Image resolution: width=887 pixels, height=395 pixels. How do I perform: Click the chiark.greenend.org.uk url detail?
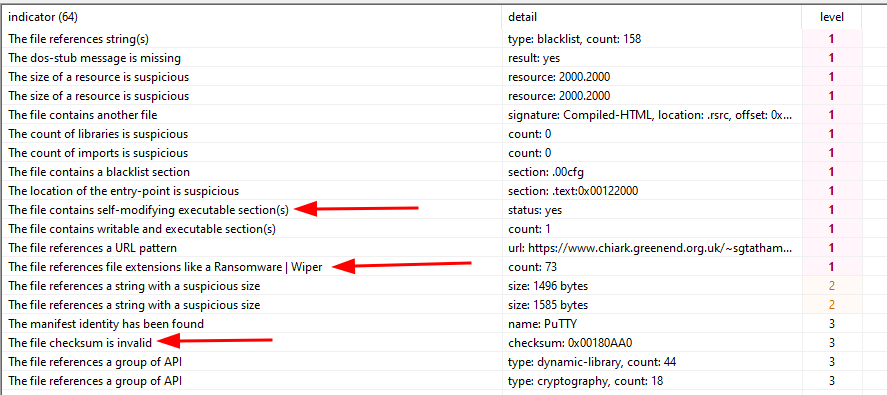[x=649, y=248]
